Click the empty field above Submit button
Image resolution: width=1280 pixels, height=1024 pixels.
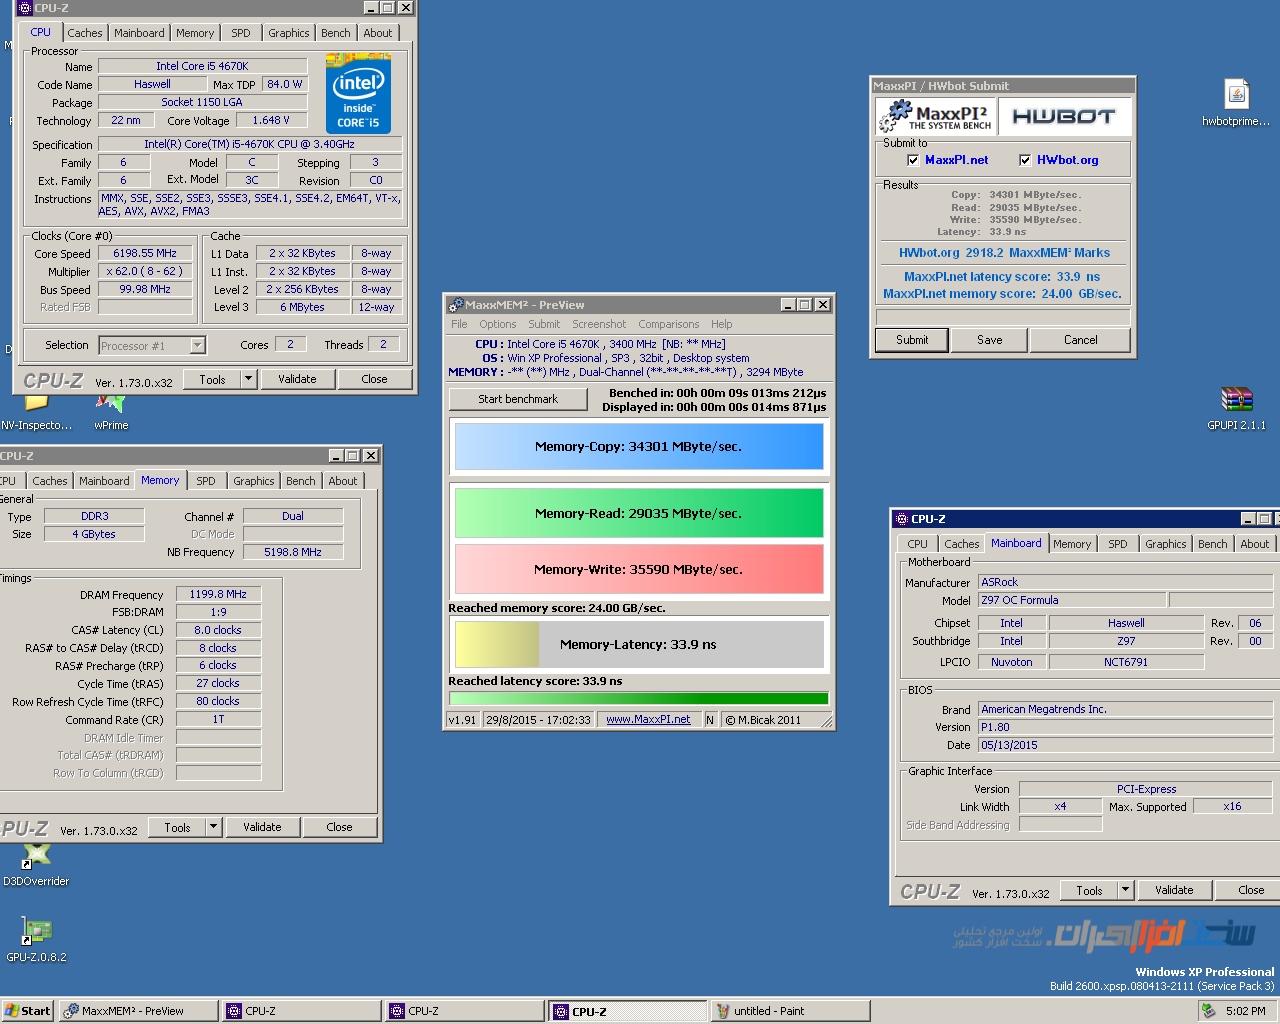tap(1003, 317)
